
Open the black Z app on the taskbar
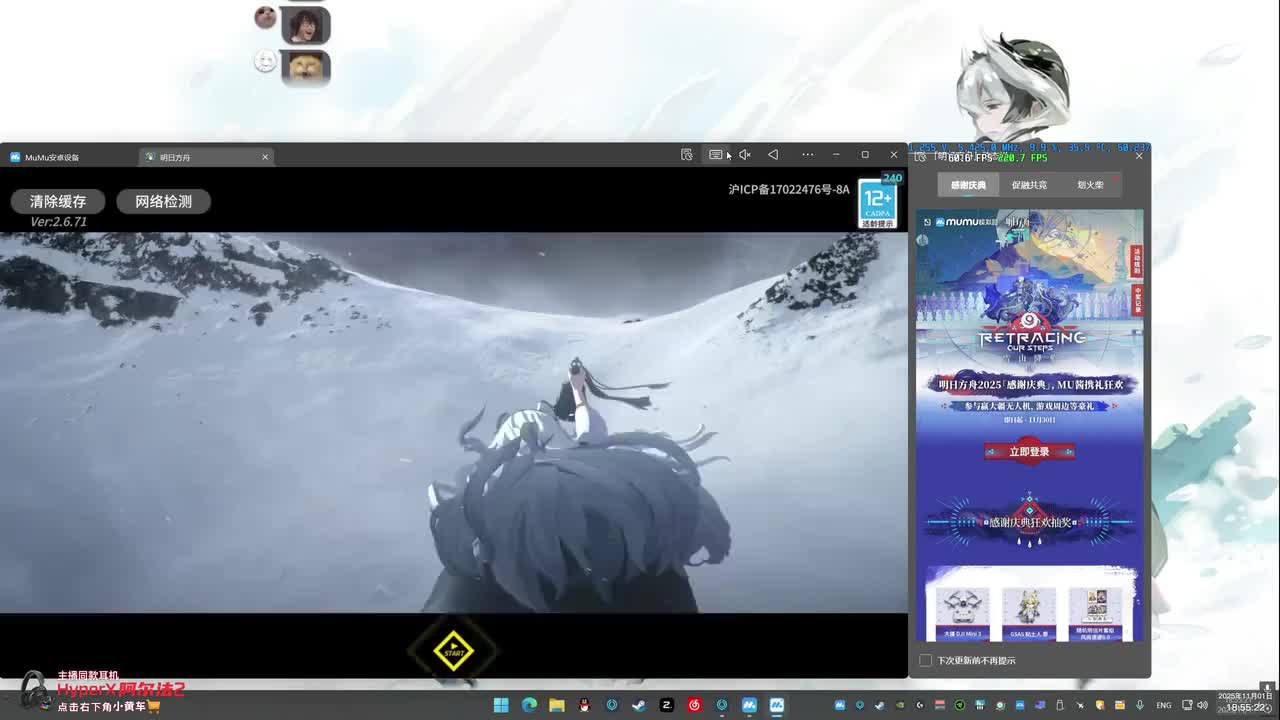click(667, 705)
